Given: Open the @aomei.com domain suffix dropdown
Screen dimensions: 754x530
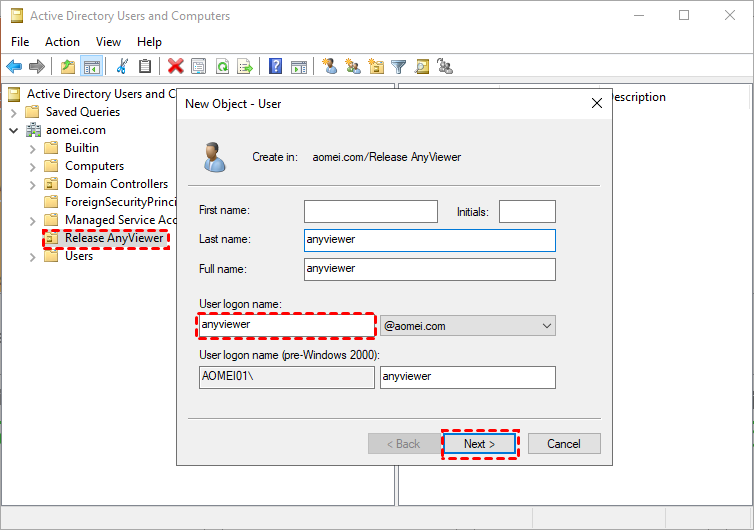Looking at the screenshot, I should click(546, 326).
